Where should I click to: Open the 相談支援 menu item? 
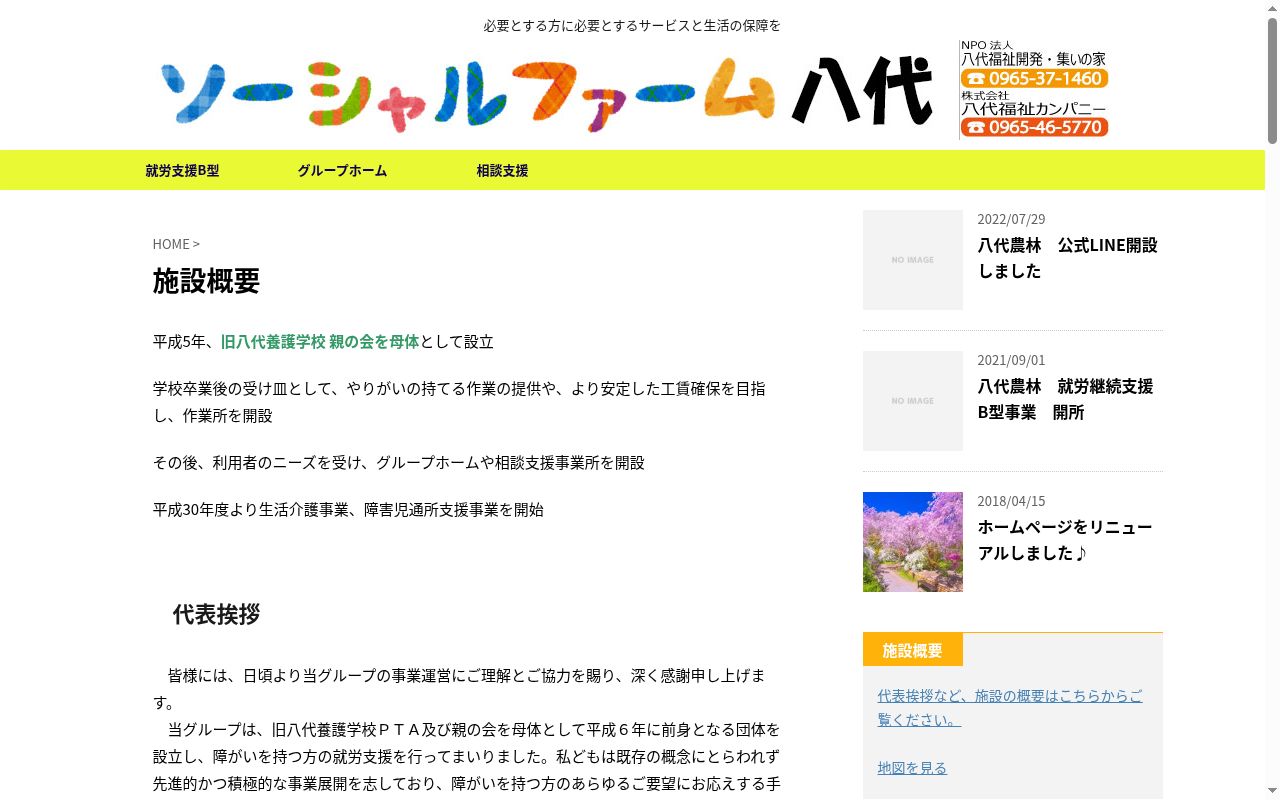point(502,170)
